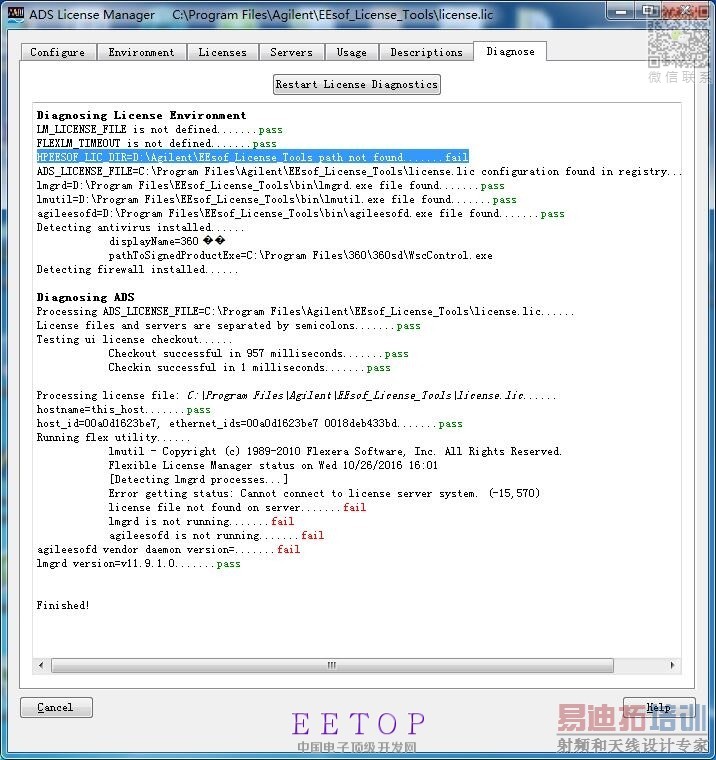The image size is (716, 760).
Task: Click 'agileesofd vendor daemon version' line
Action: click(x=168, y=550)
